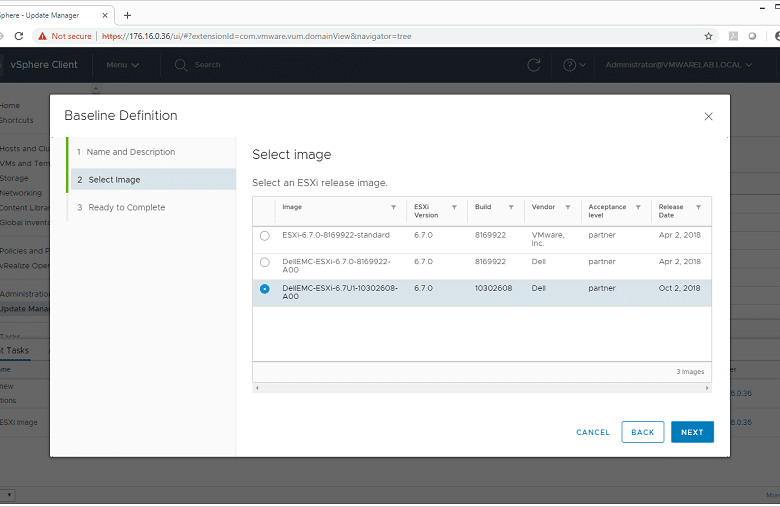Select ESXi-6.7.0-8169922-standard image radio

[265, 236]
